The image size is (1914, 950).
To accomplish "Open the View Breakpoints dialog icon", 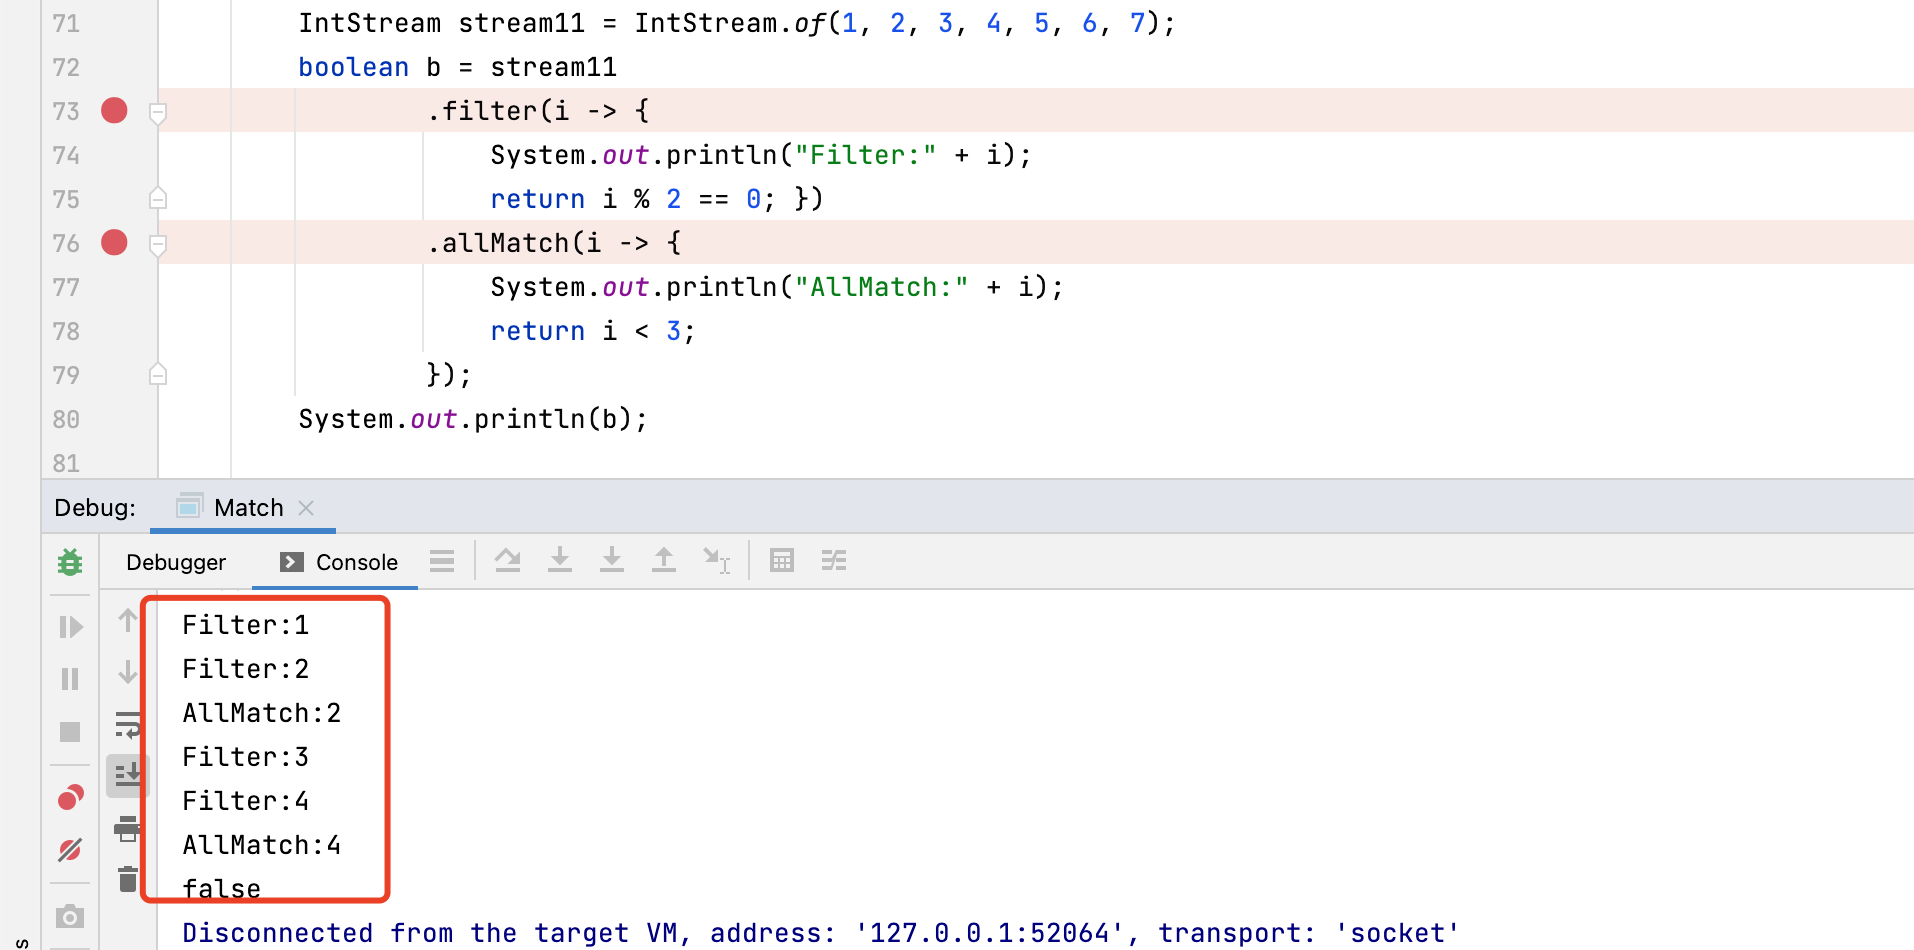I will pos(70,797).
